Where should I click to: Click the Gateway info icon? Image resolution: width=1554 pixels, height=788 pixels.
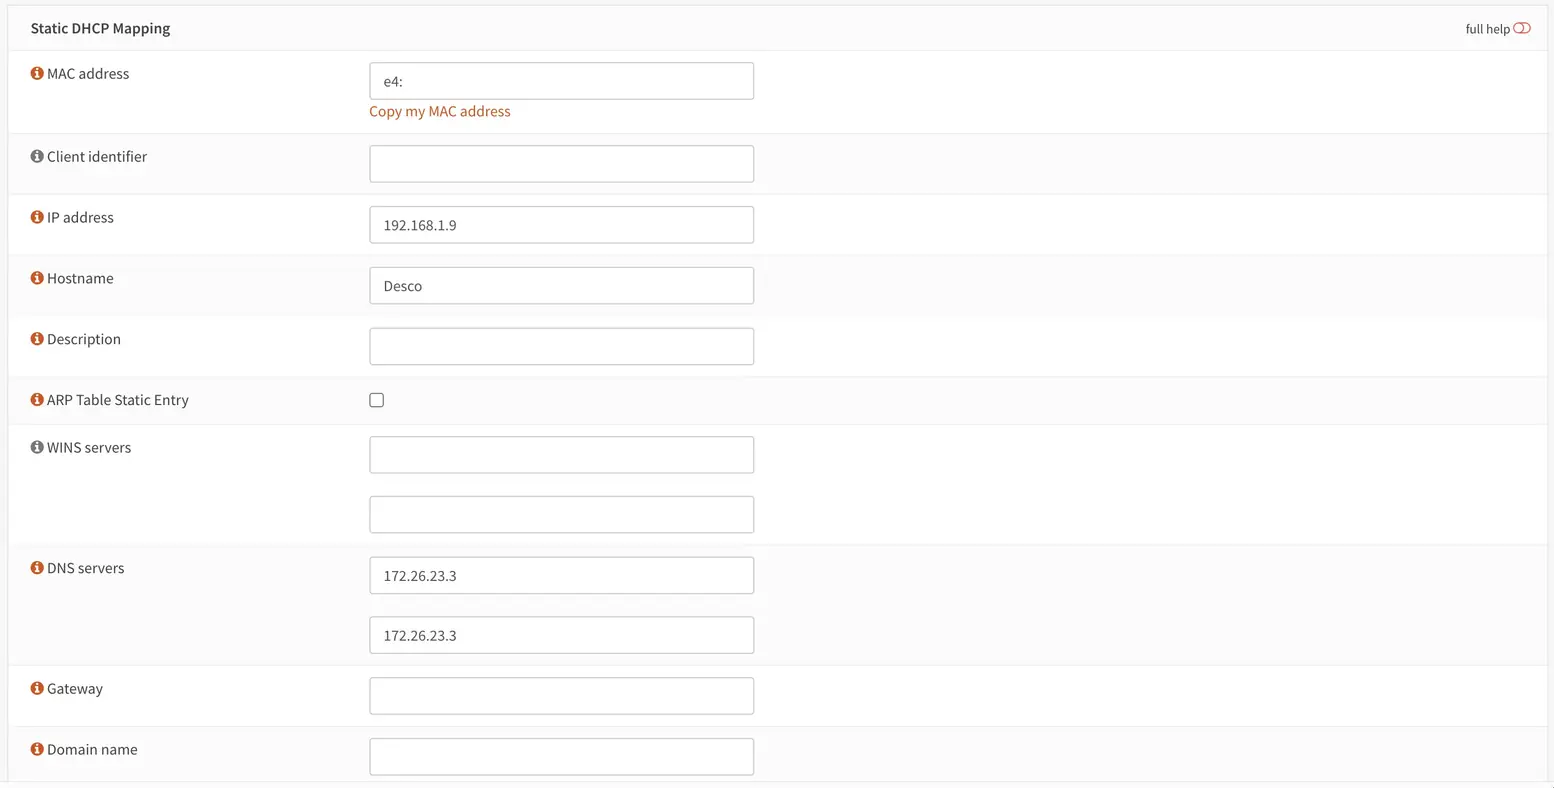(37, 688)
